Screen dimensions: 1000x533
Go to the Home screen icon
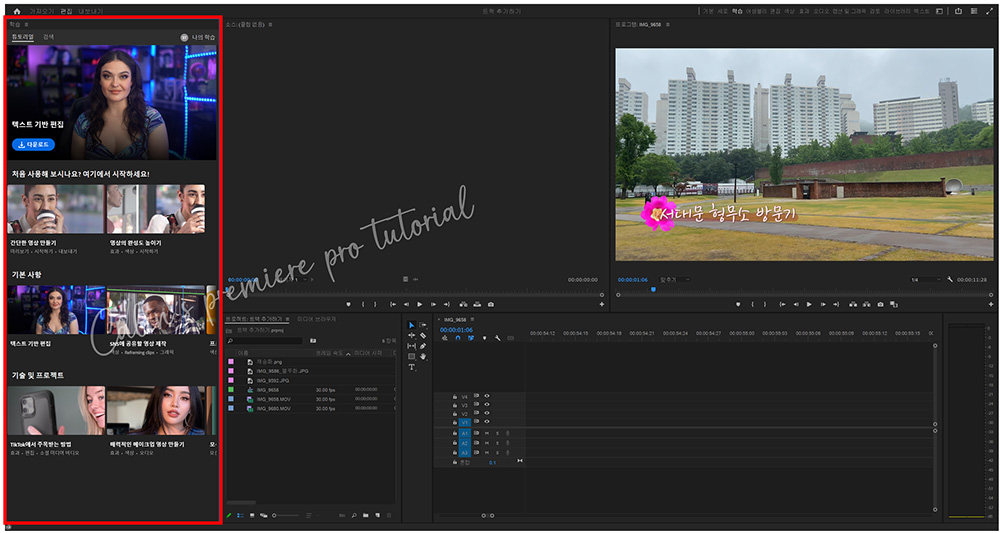pyautogui.click(x=17, y=11)
